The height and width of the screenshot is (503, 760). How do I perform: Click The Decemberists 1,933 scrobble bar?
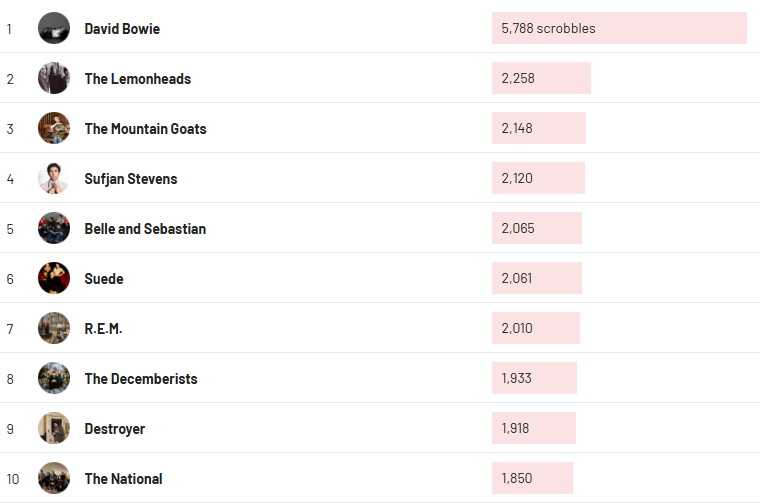(x=534, y=378)
